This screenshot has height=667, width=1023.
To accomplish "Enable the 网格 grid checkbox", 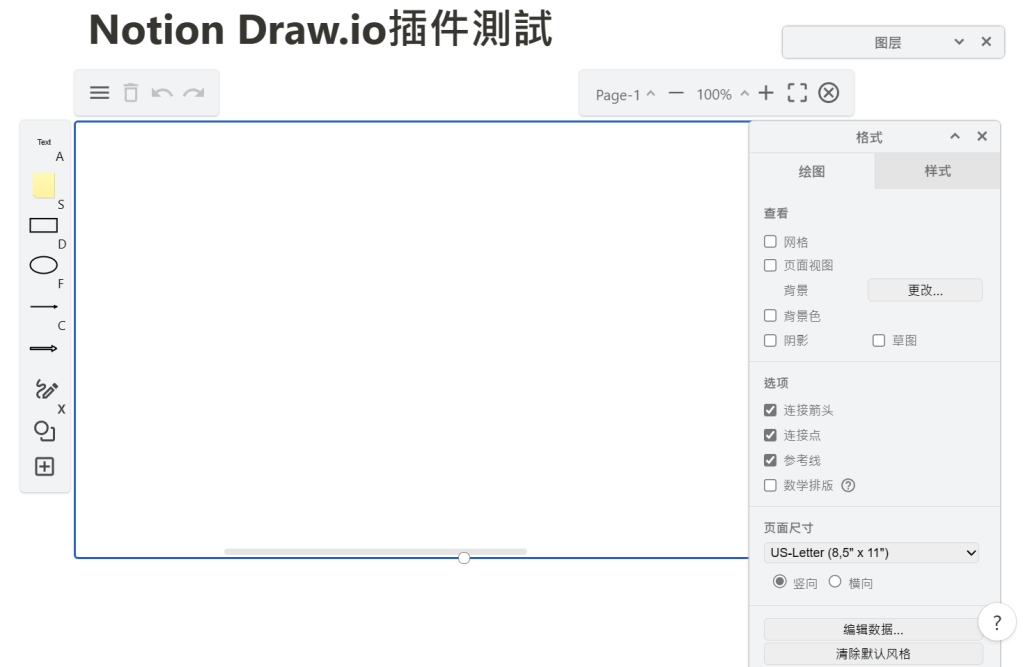I will [x=770, y=242].
